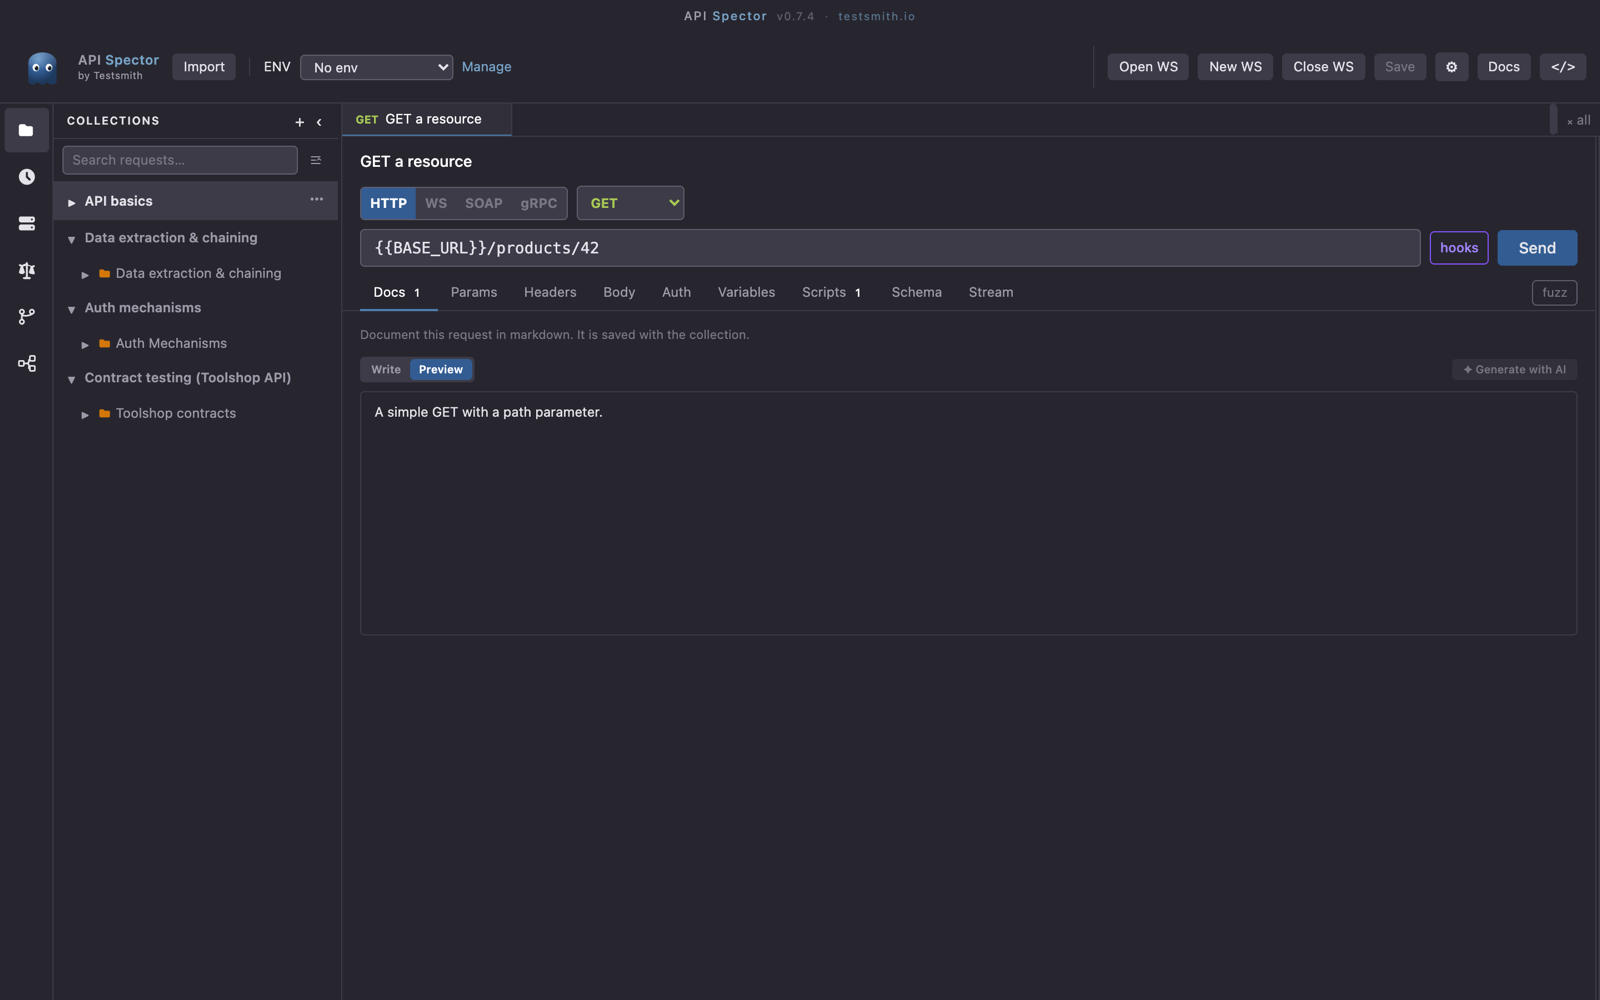Viewport: 1600px width, 1000px height.
Task: Add a new collection with plus icon
Action: tap(299, 122)
